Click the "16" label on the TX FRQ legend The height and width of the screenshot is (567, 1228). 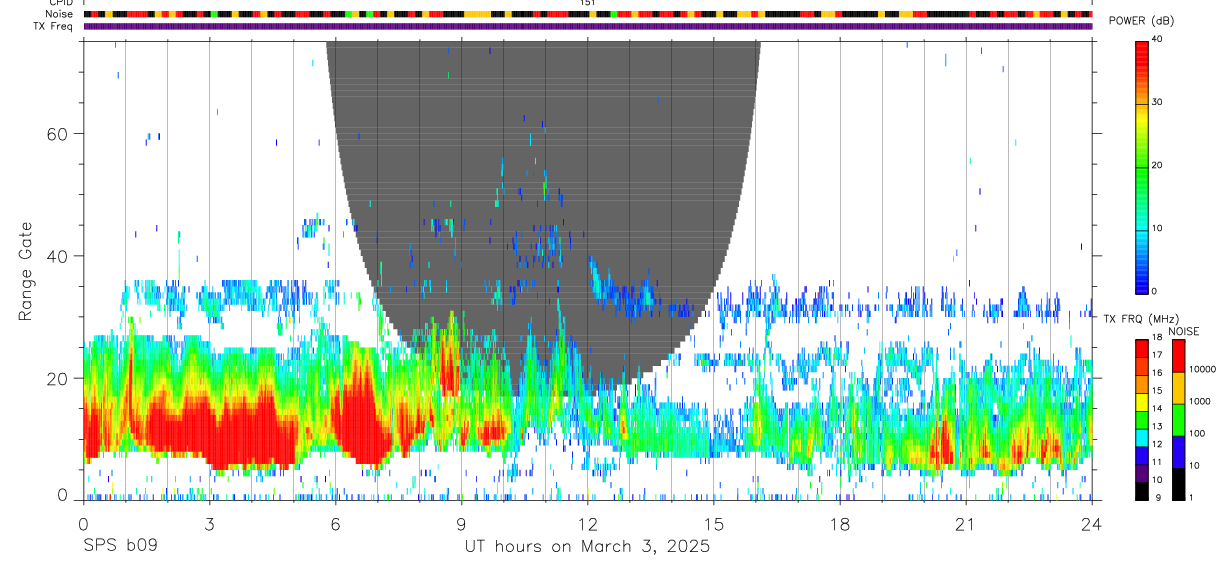coord(1157,373)
